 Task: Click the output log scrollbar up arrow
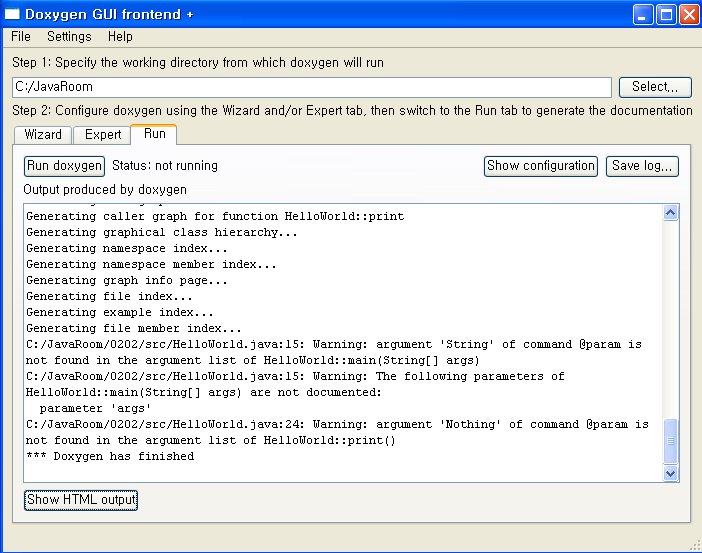point(670,213)
